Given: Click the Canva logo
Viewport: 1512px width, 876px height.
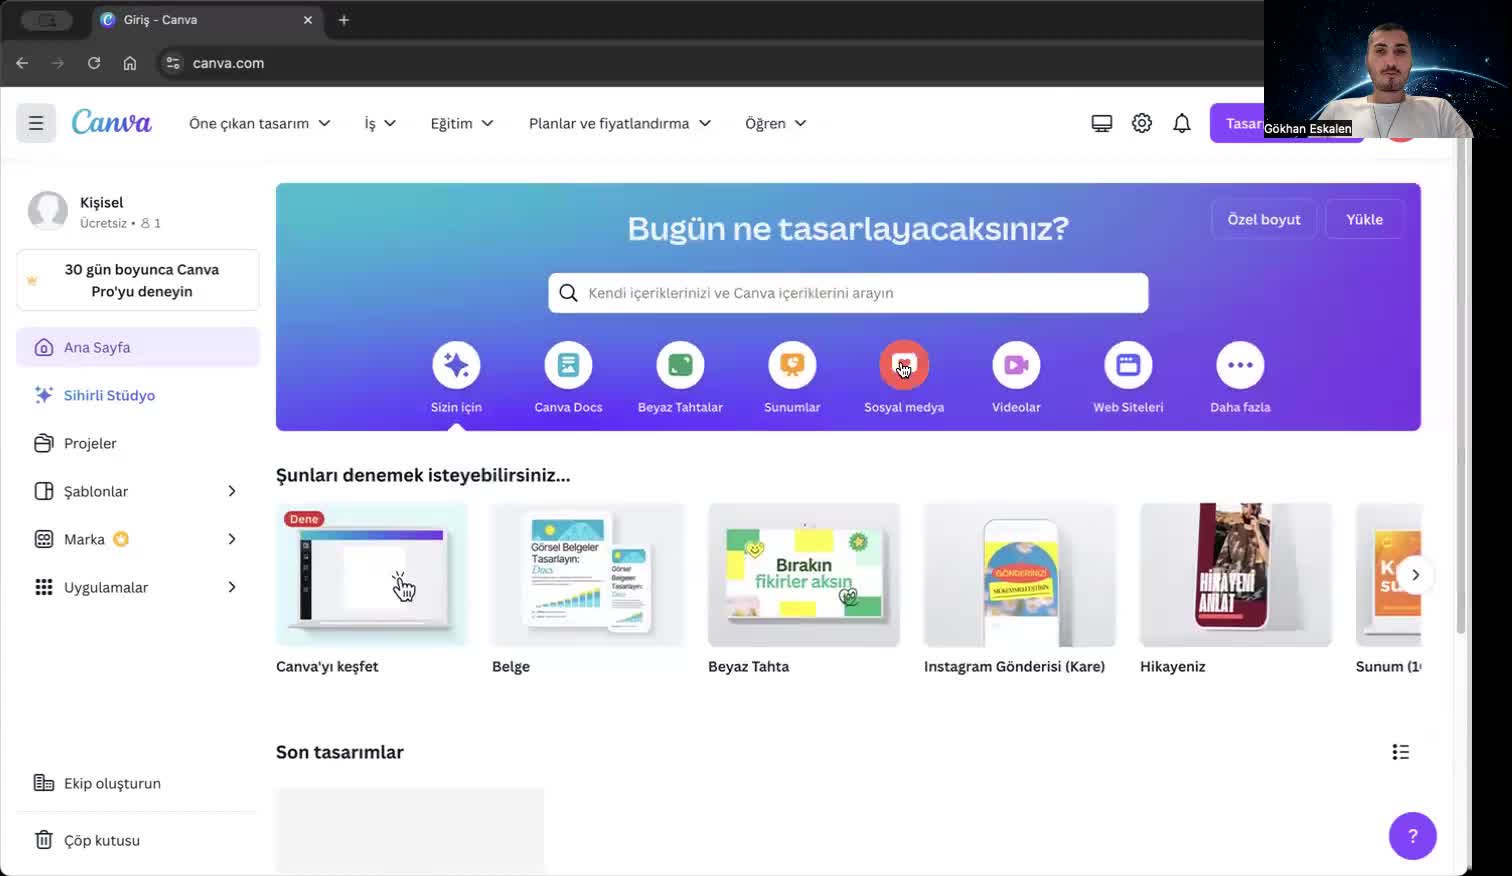Looking at the screenshot, I should pos(111,122).
